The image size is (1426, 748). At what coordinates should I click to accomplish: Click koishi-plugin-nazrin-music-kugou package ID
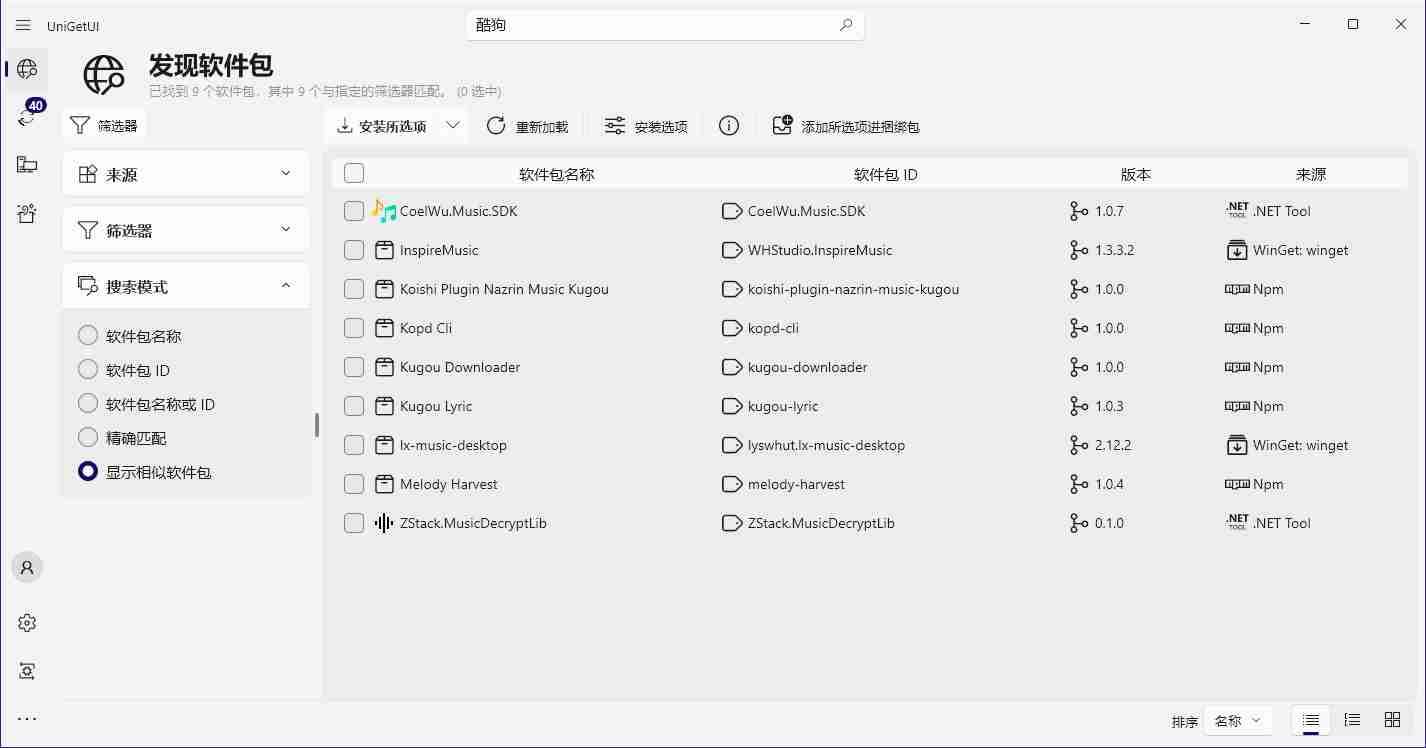[853, 289]
